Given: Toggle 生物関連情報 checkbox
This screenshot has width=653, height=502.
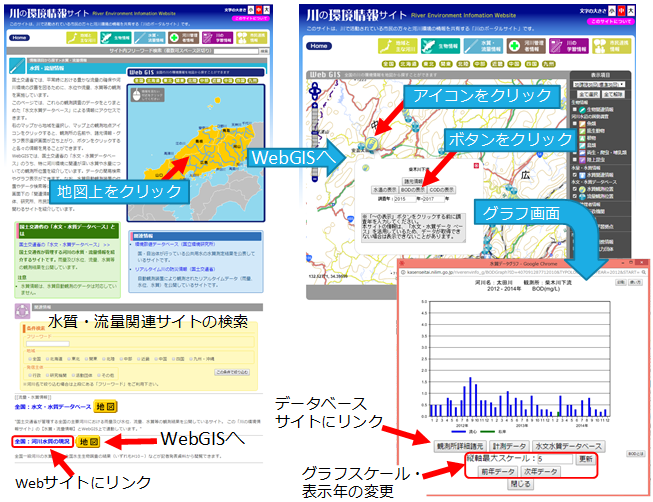Looking at the screenshot, I should pyautogui.click(x=575, y=110).
